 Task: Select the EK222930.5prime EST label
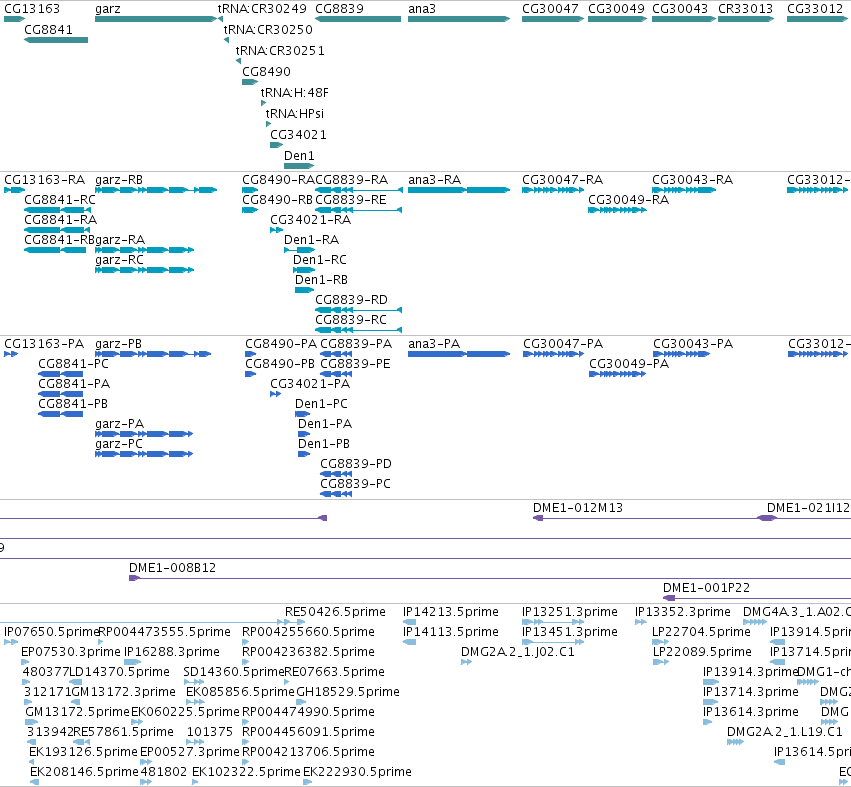[x=357, y=772]
